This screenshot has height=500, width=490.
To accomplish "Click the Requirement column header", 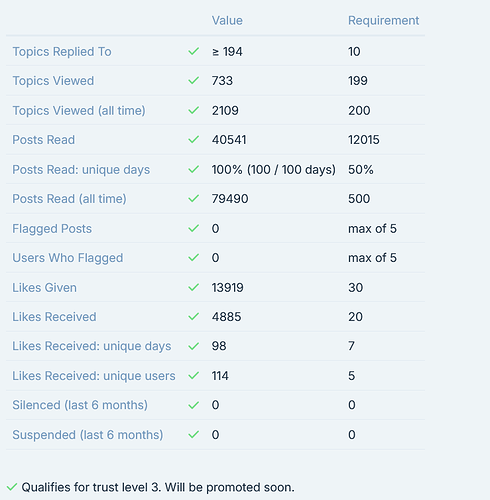I will (x=384, y=20).
